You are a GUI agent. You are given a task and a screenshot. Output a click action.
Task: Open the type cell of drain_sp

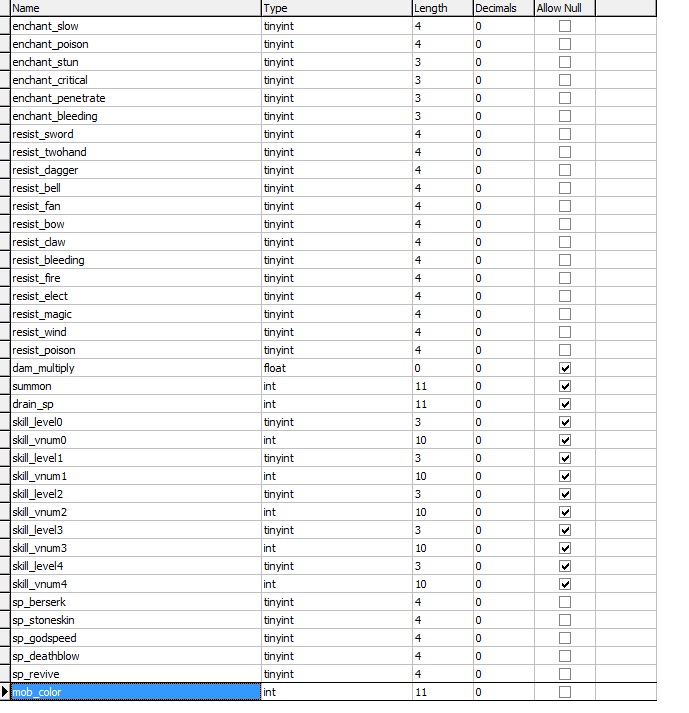[x=337, y=404]
